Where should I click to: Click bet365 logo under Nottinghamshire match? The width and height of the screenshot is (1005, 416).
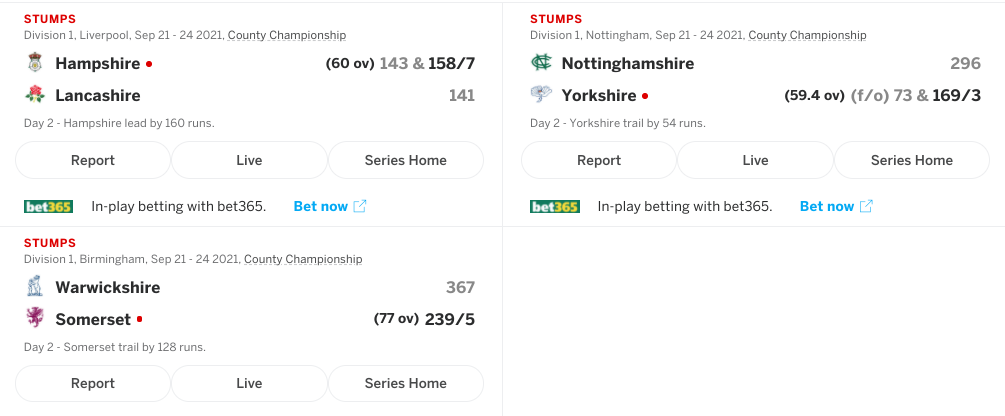coord(554,206)
